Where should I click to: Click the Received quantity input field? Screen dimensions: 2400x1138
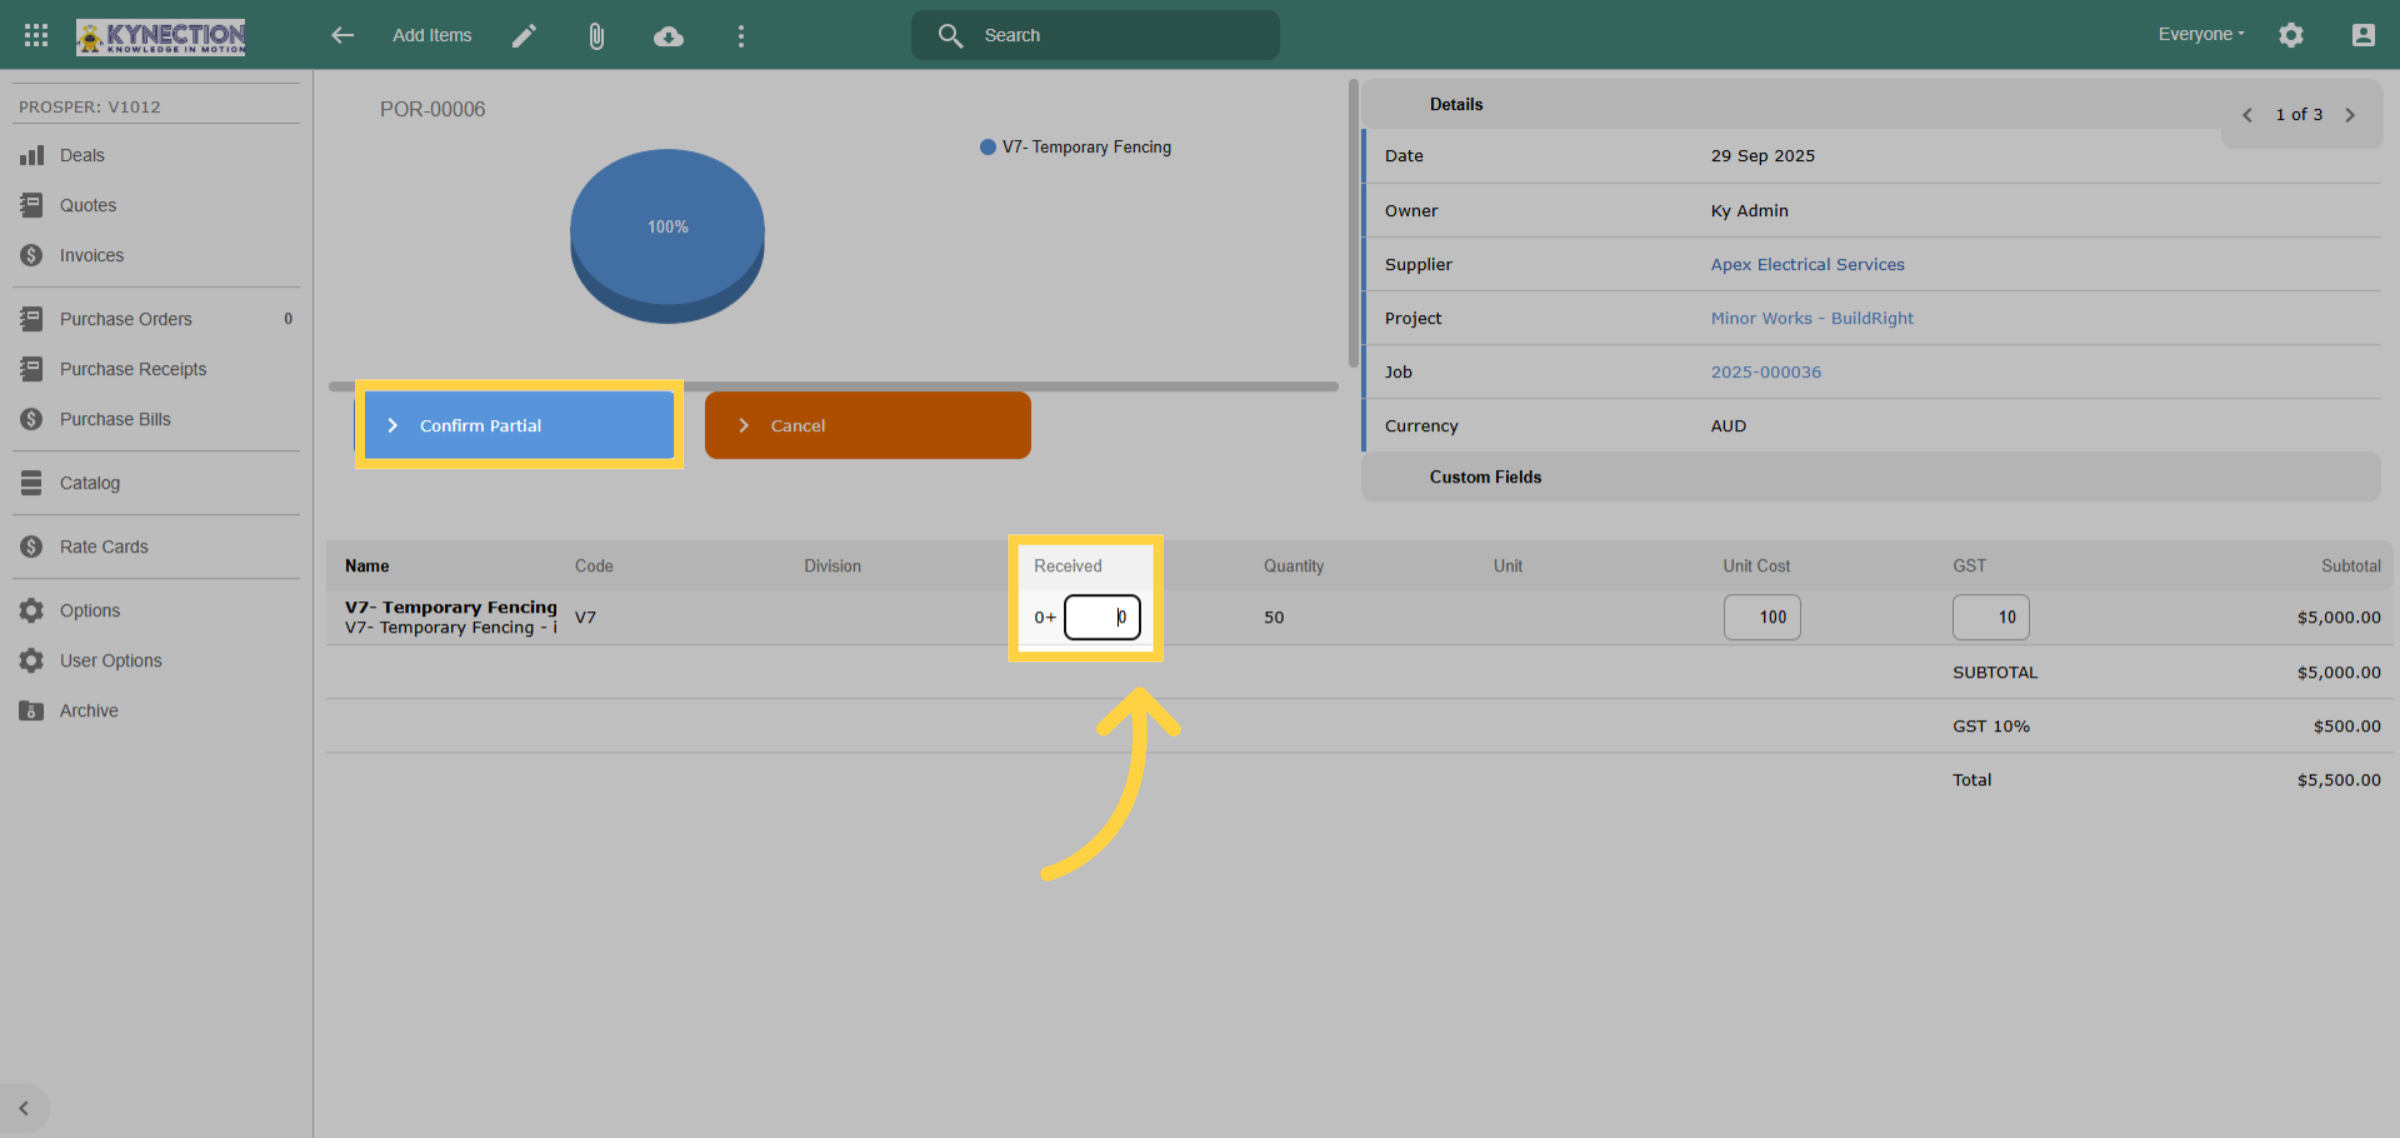[1102, 617]
